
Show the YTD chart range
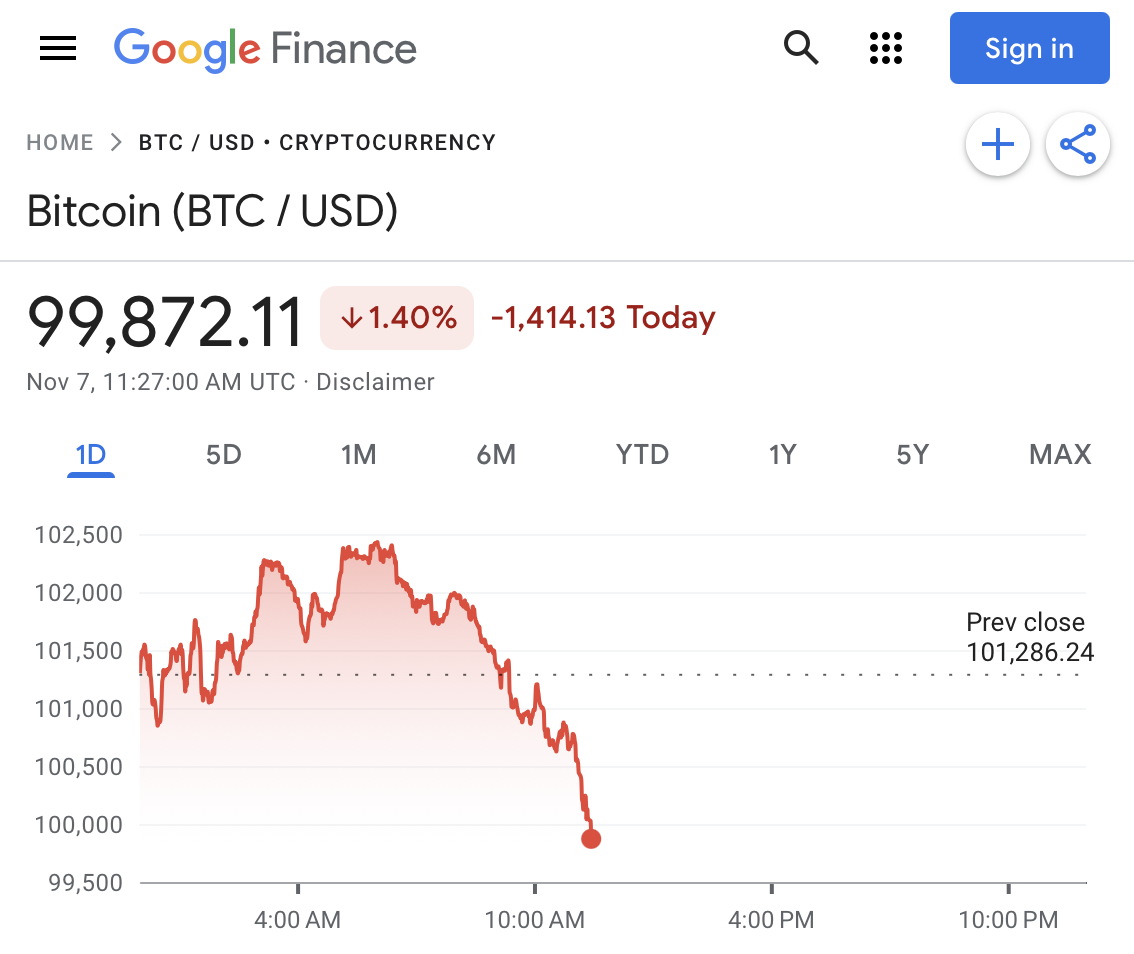(x=642, y=456)
